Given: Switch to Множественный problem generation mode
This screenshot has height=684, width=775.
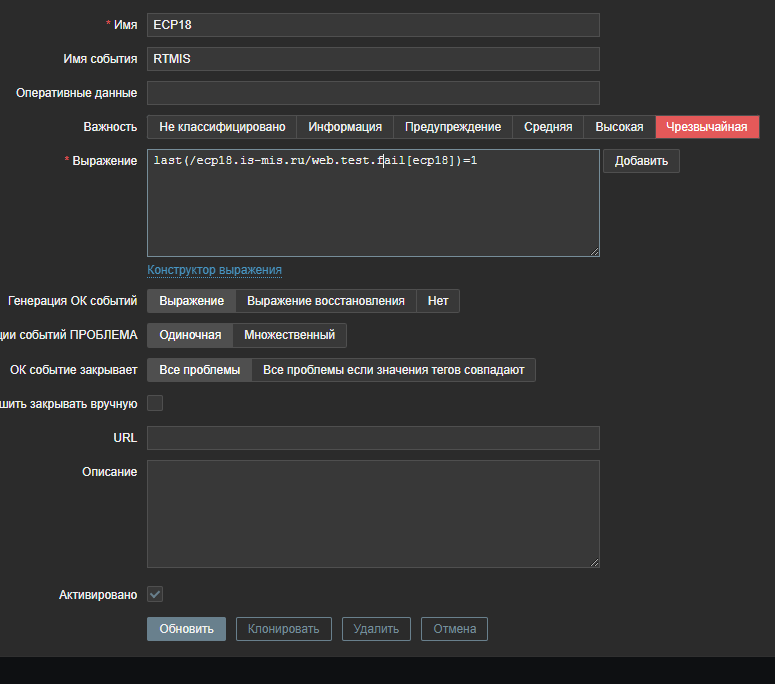Looking at the screenshot, I should (x=290, y=335).
